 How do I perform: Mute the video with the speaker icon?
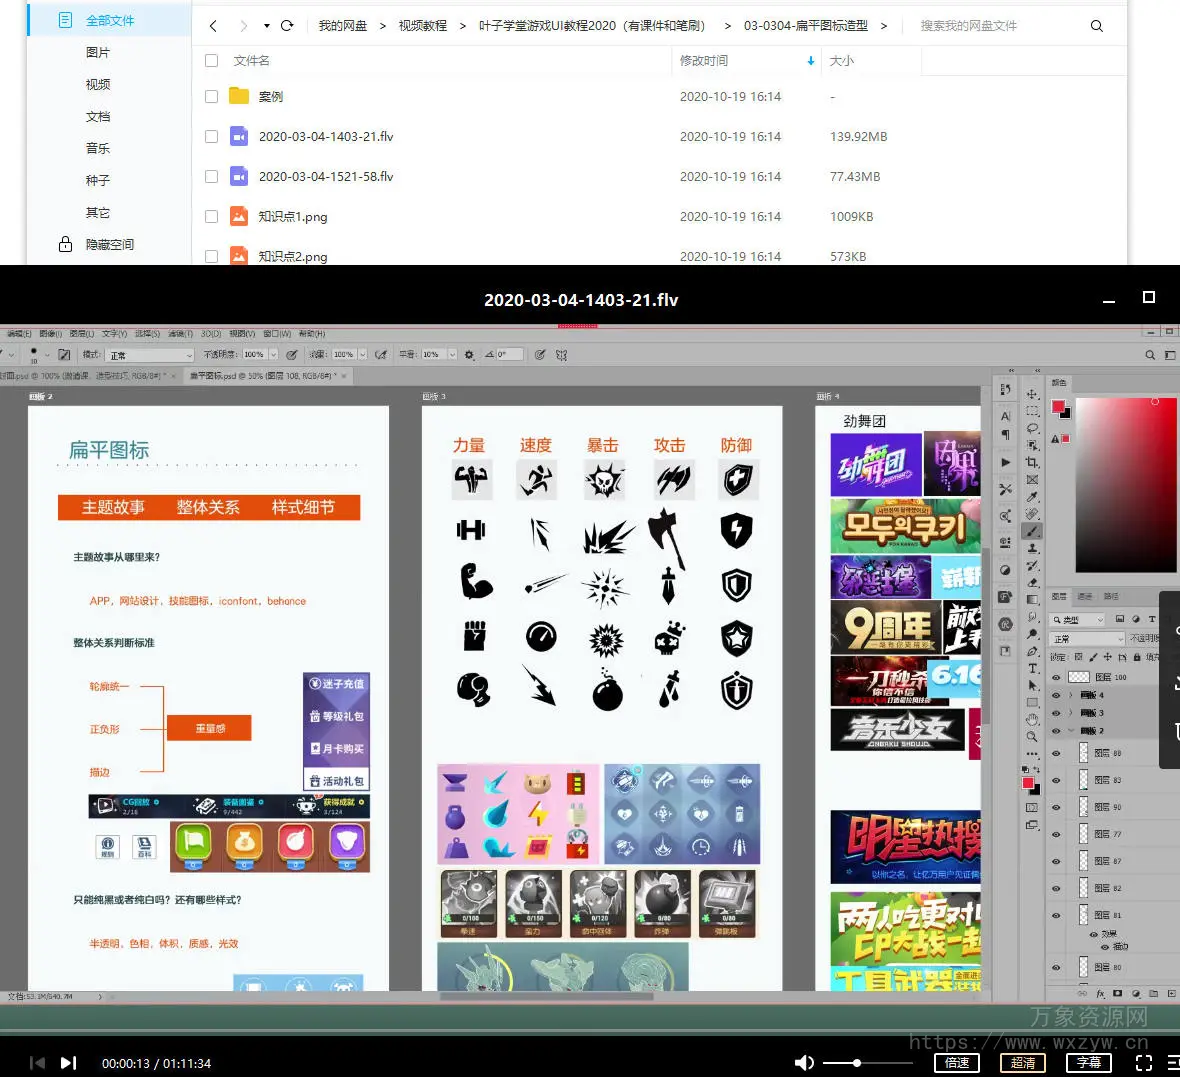tap(803, 1063)
